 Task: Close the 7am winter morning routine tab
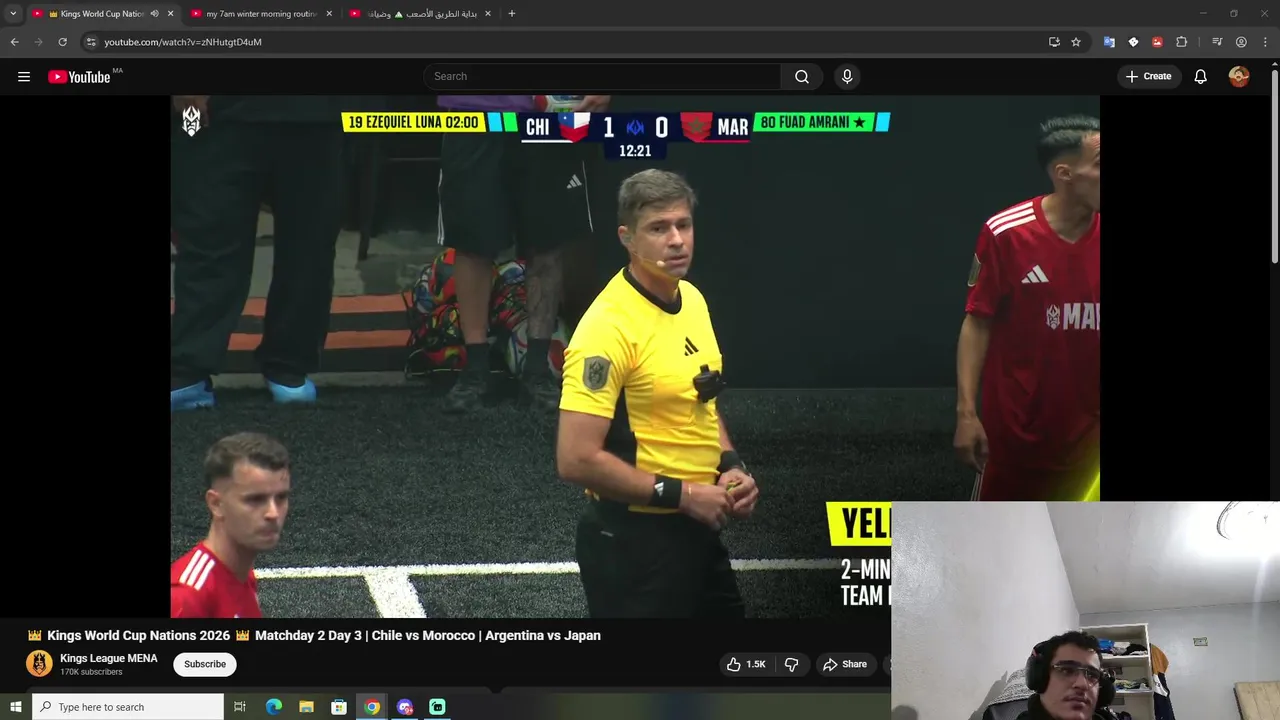pyautogui.click(x=329, y=14)
